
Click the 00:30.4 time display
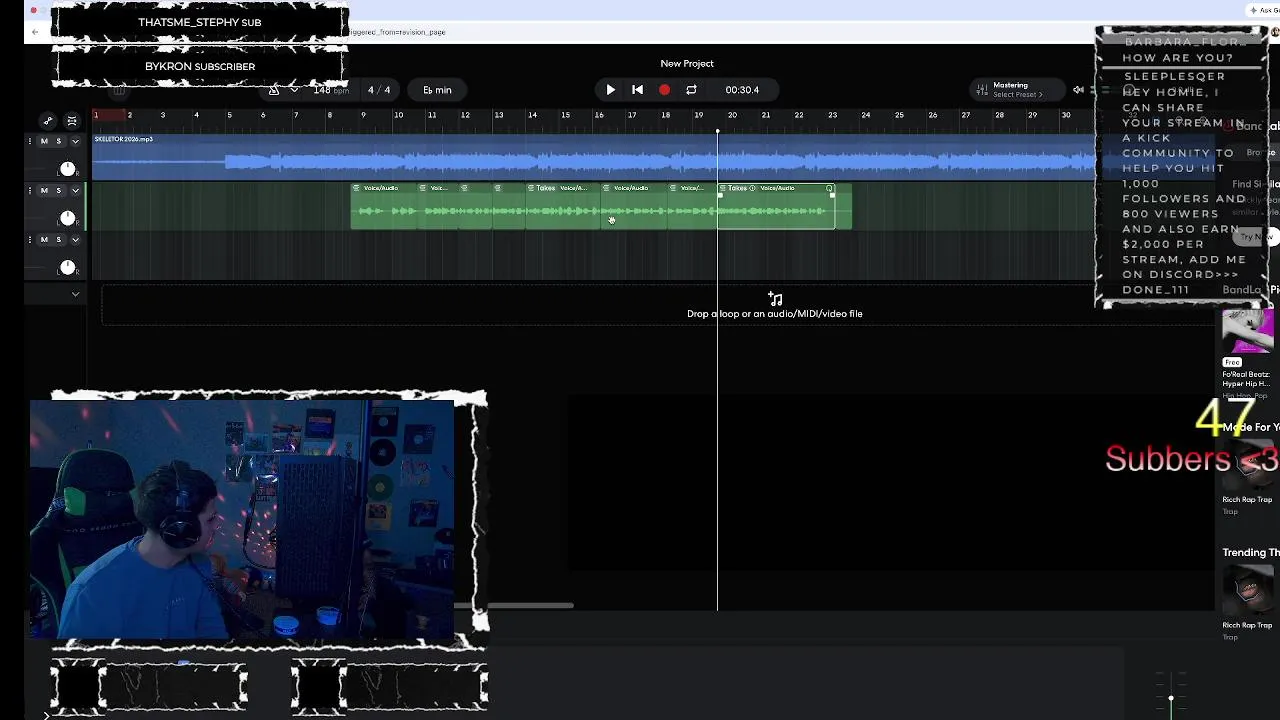(x=742, y=90)
